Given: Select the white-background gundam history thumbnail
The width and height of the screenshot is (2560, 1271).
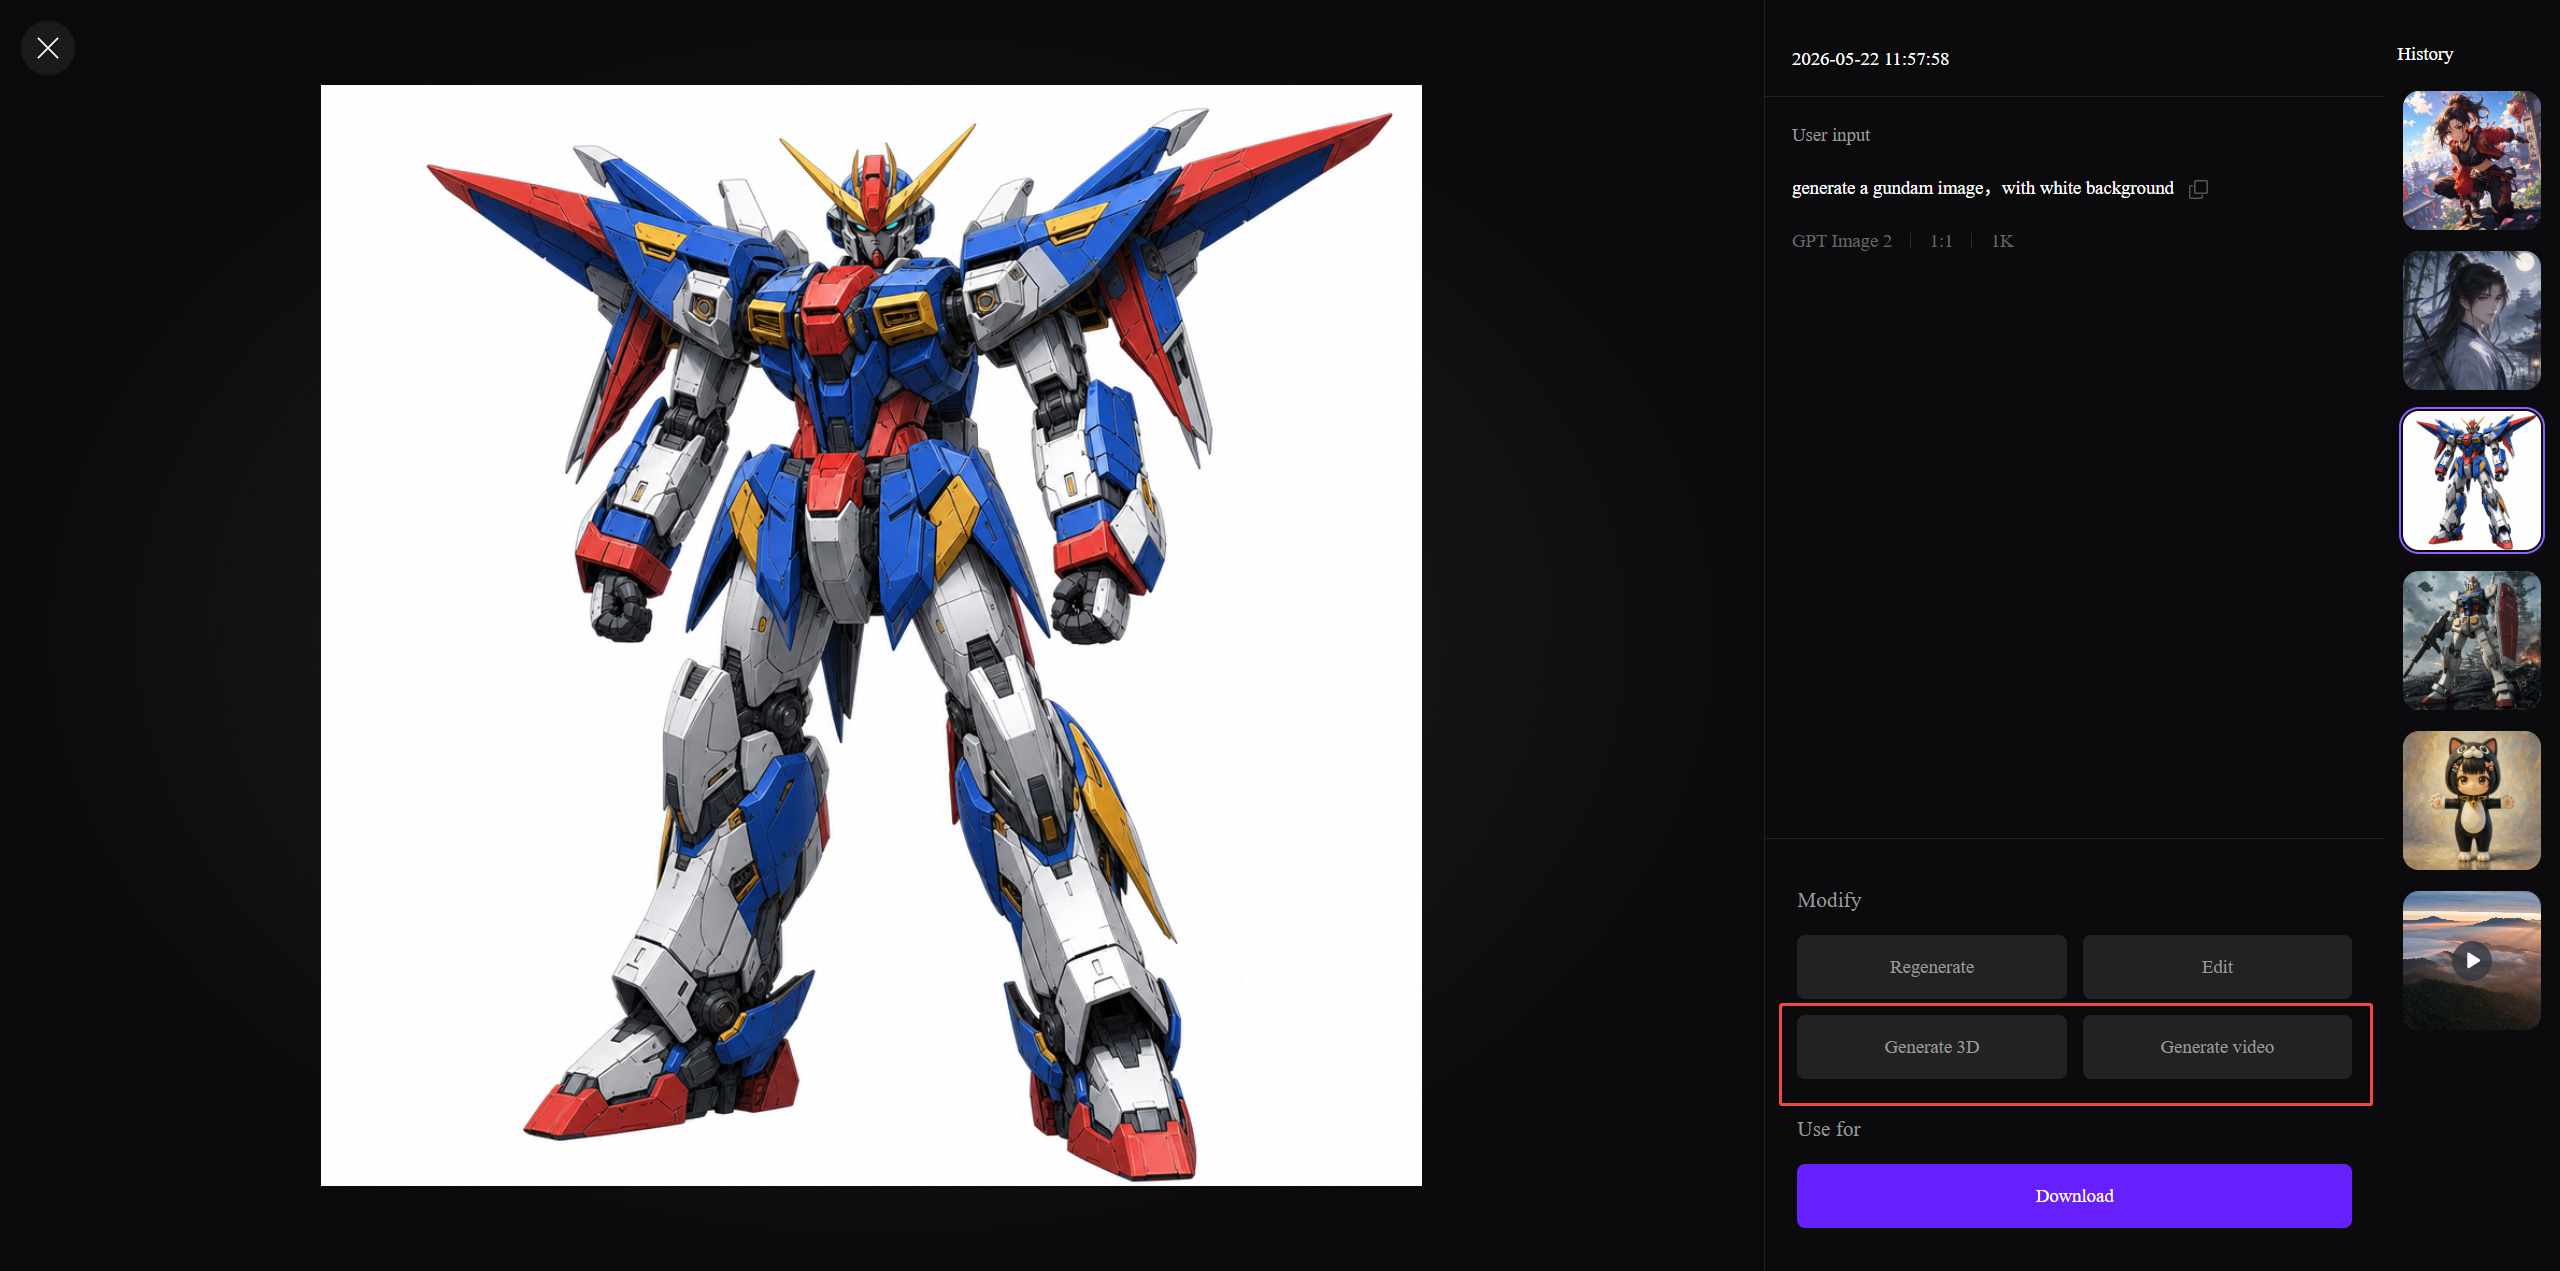Looking at the screenshot, I should pyautogui.click(x=2471, y=481).
